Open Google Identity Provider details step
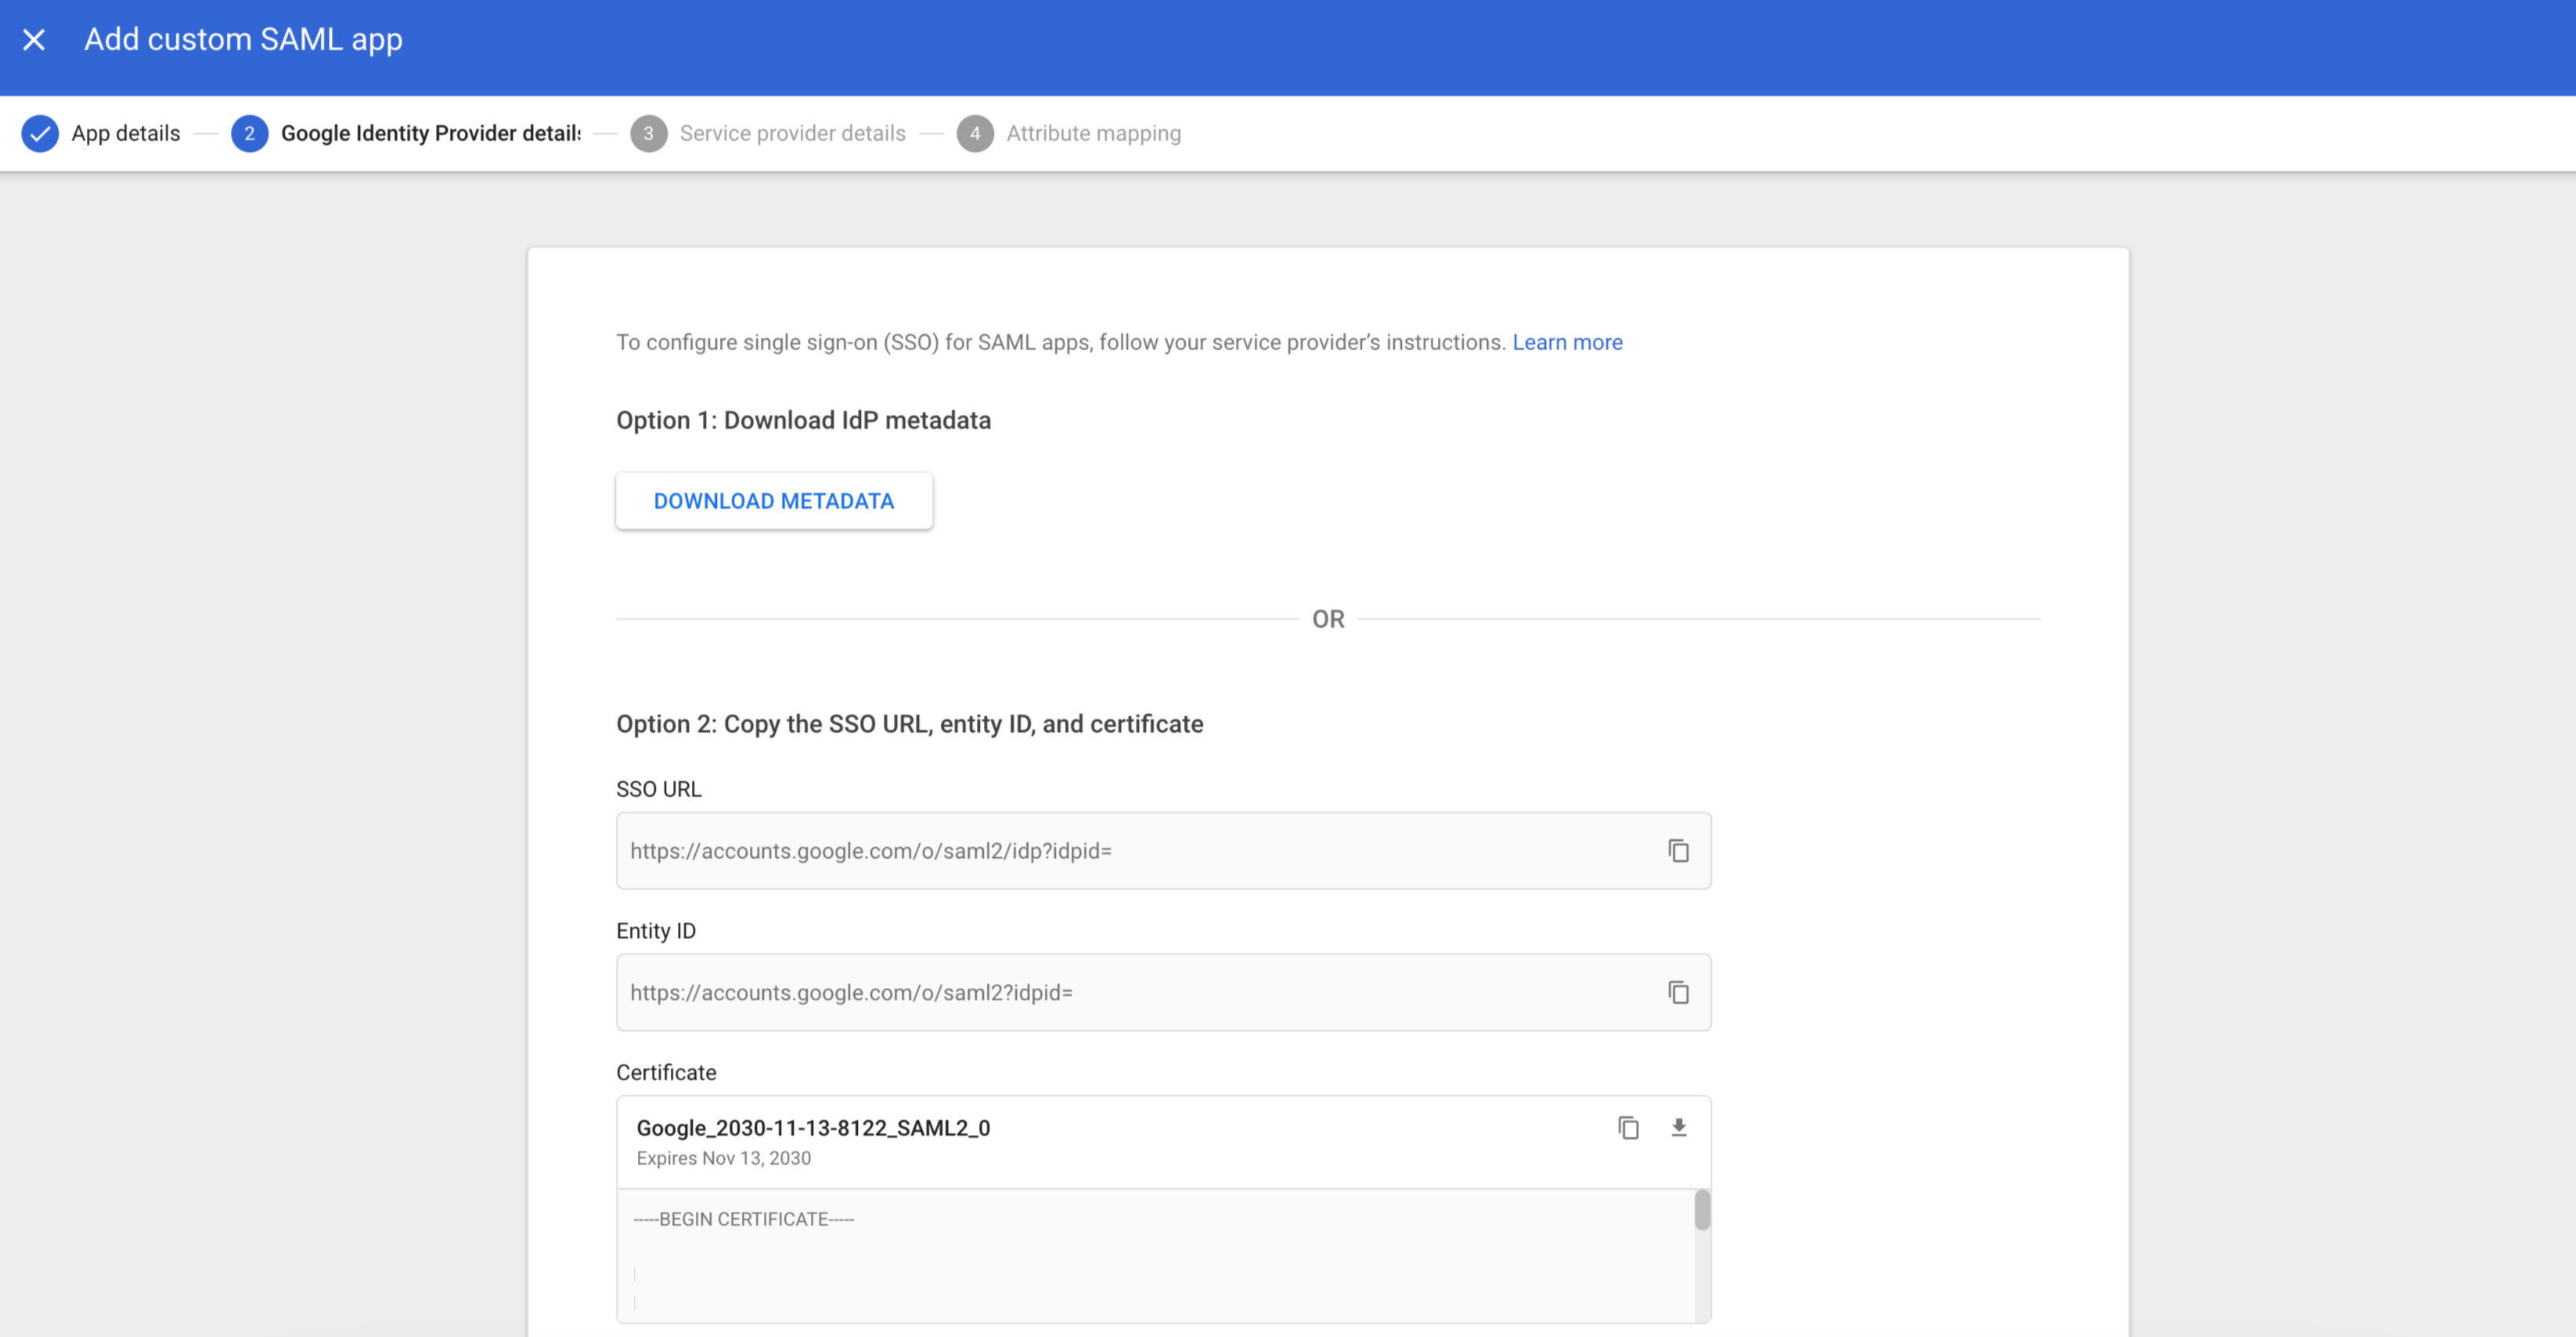This screenshot has width=2576, height=1337. point(431,134)
